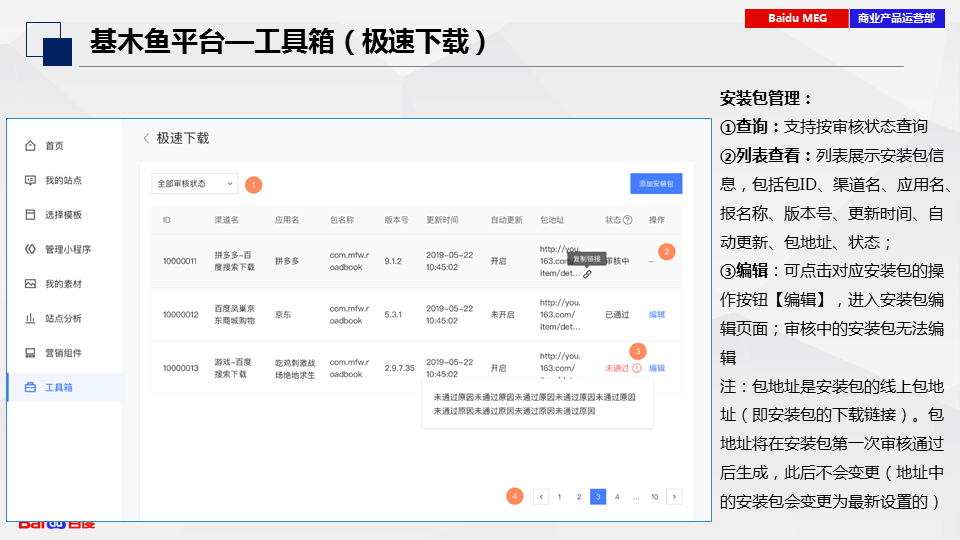Open the 首页 home icon in sidebar
This screenshot has height=540, width=960.
click(30, 146)
